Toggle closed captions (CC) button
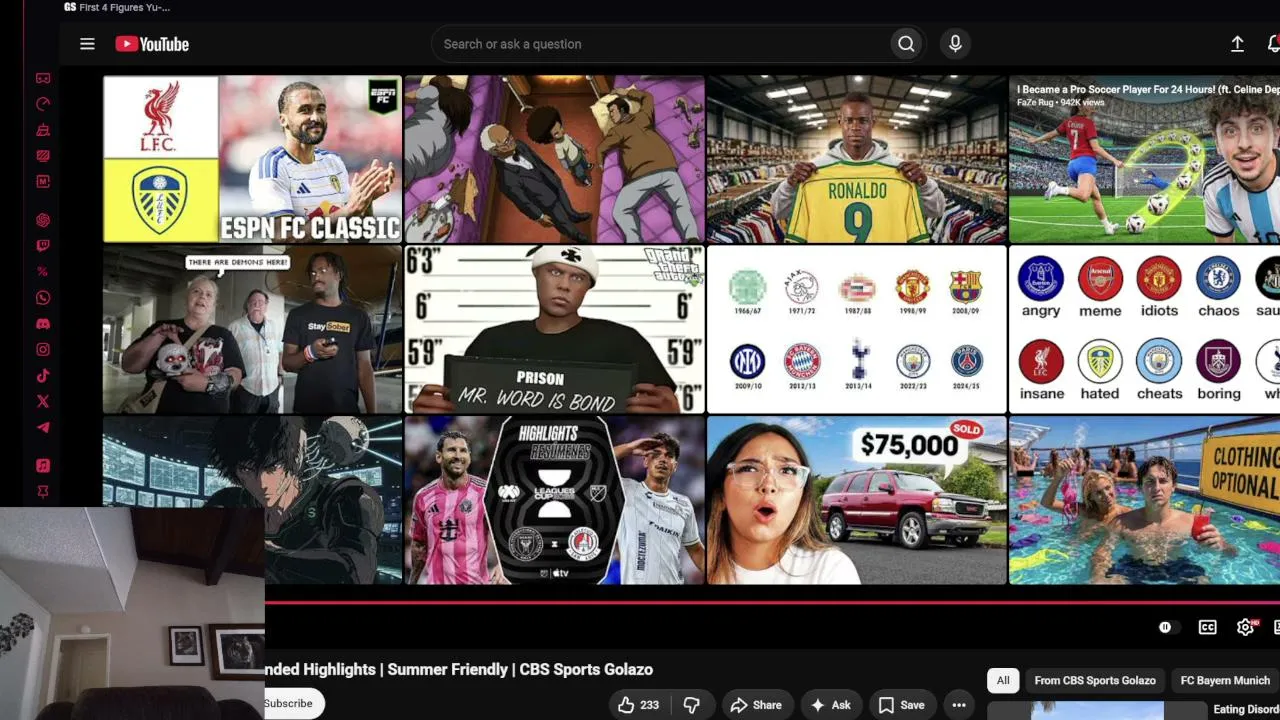 point(1208,627)
